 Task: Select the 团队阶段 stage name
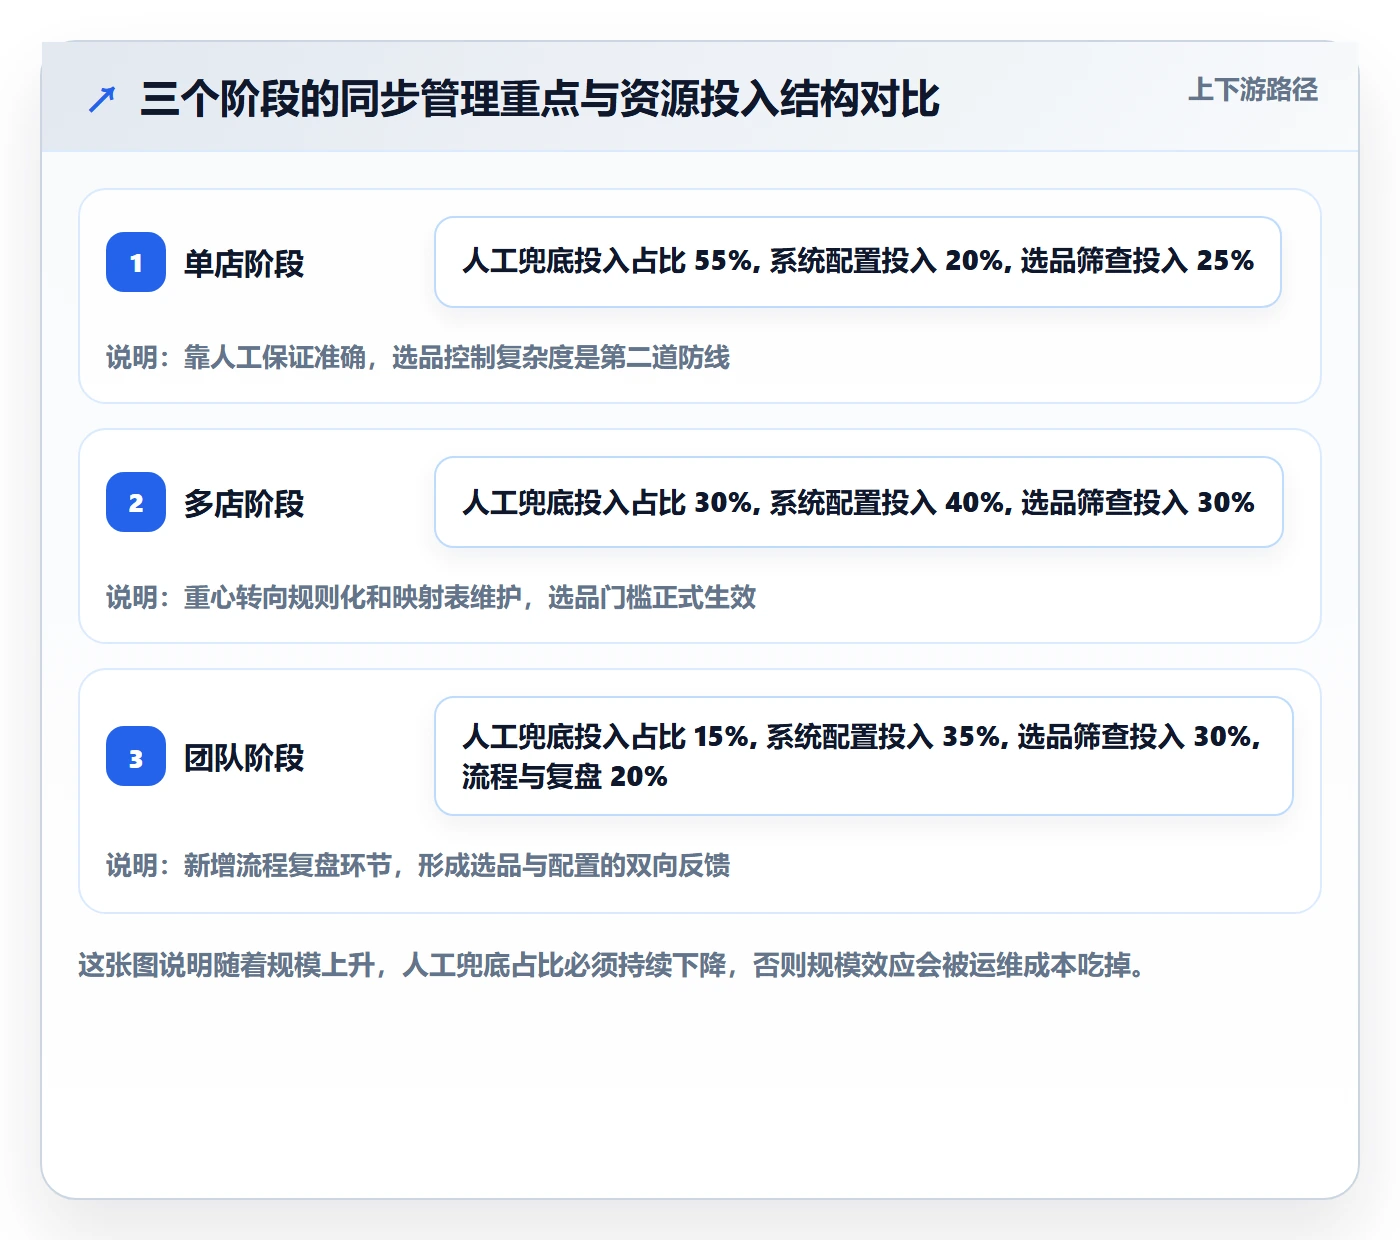pos(244,757)
